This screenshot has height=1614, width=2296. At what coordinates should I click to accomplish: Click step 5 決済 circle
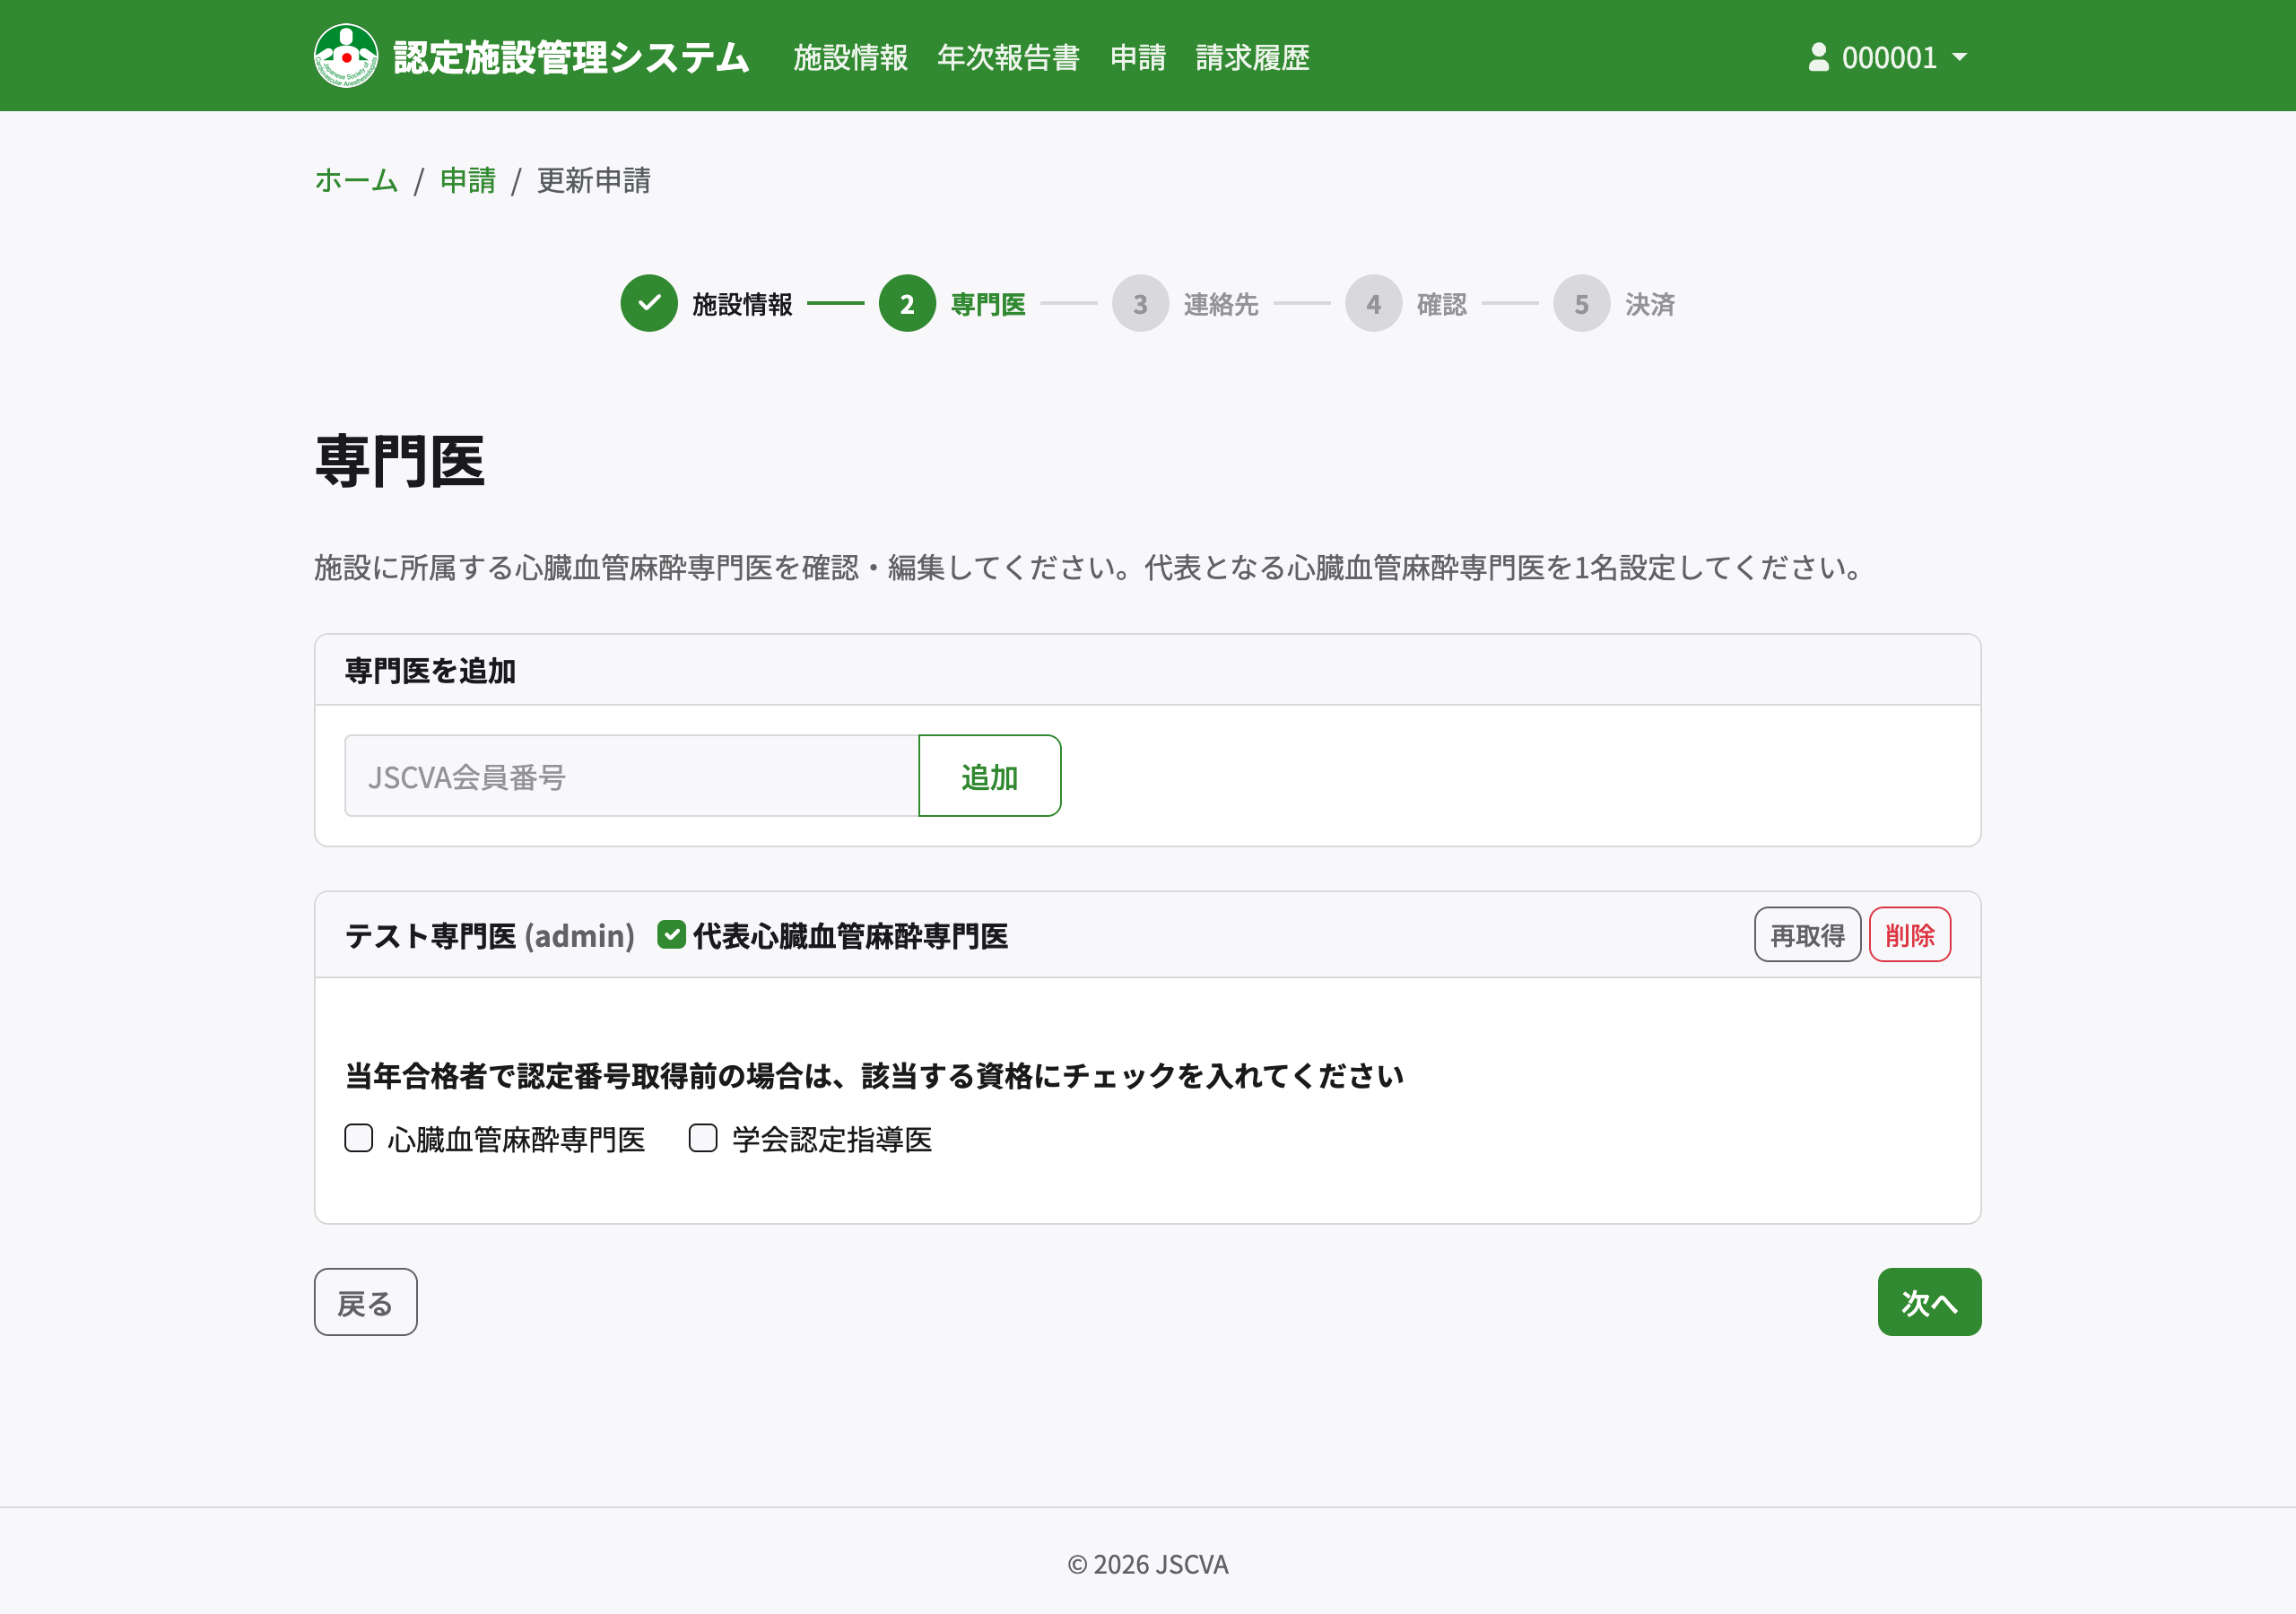pos(1581,304)
